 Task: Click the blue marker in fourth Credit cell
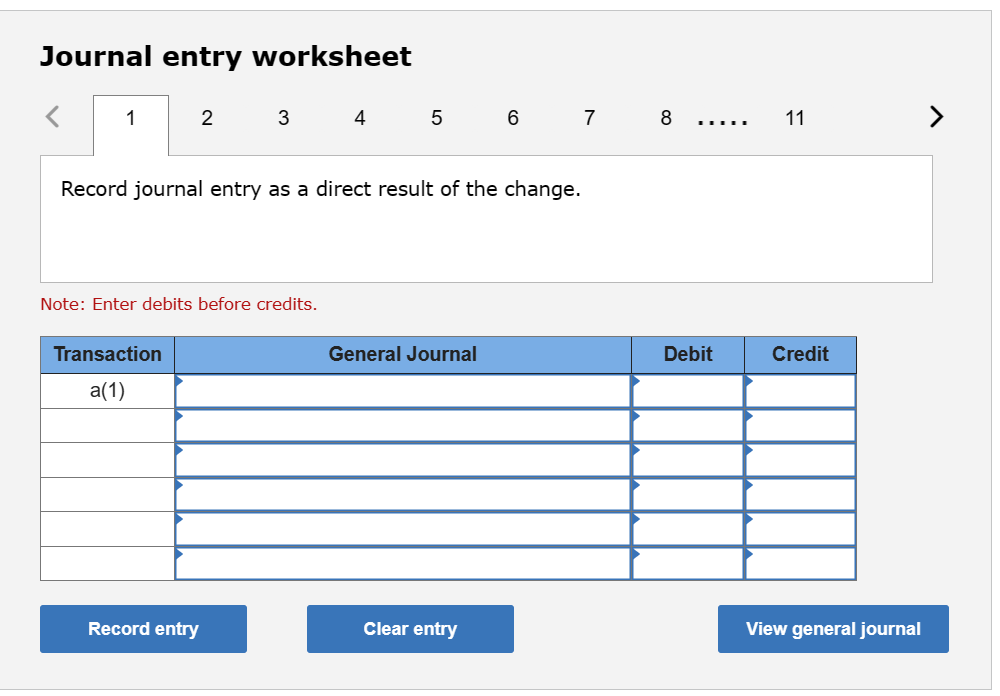tap(750, 486)
